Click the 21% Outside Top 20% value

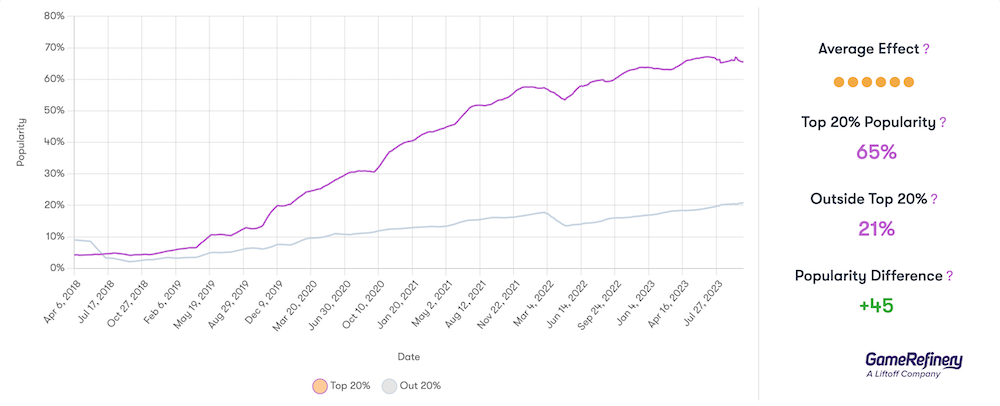(876, 229)
